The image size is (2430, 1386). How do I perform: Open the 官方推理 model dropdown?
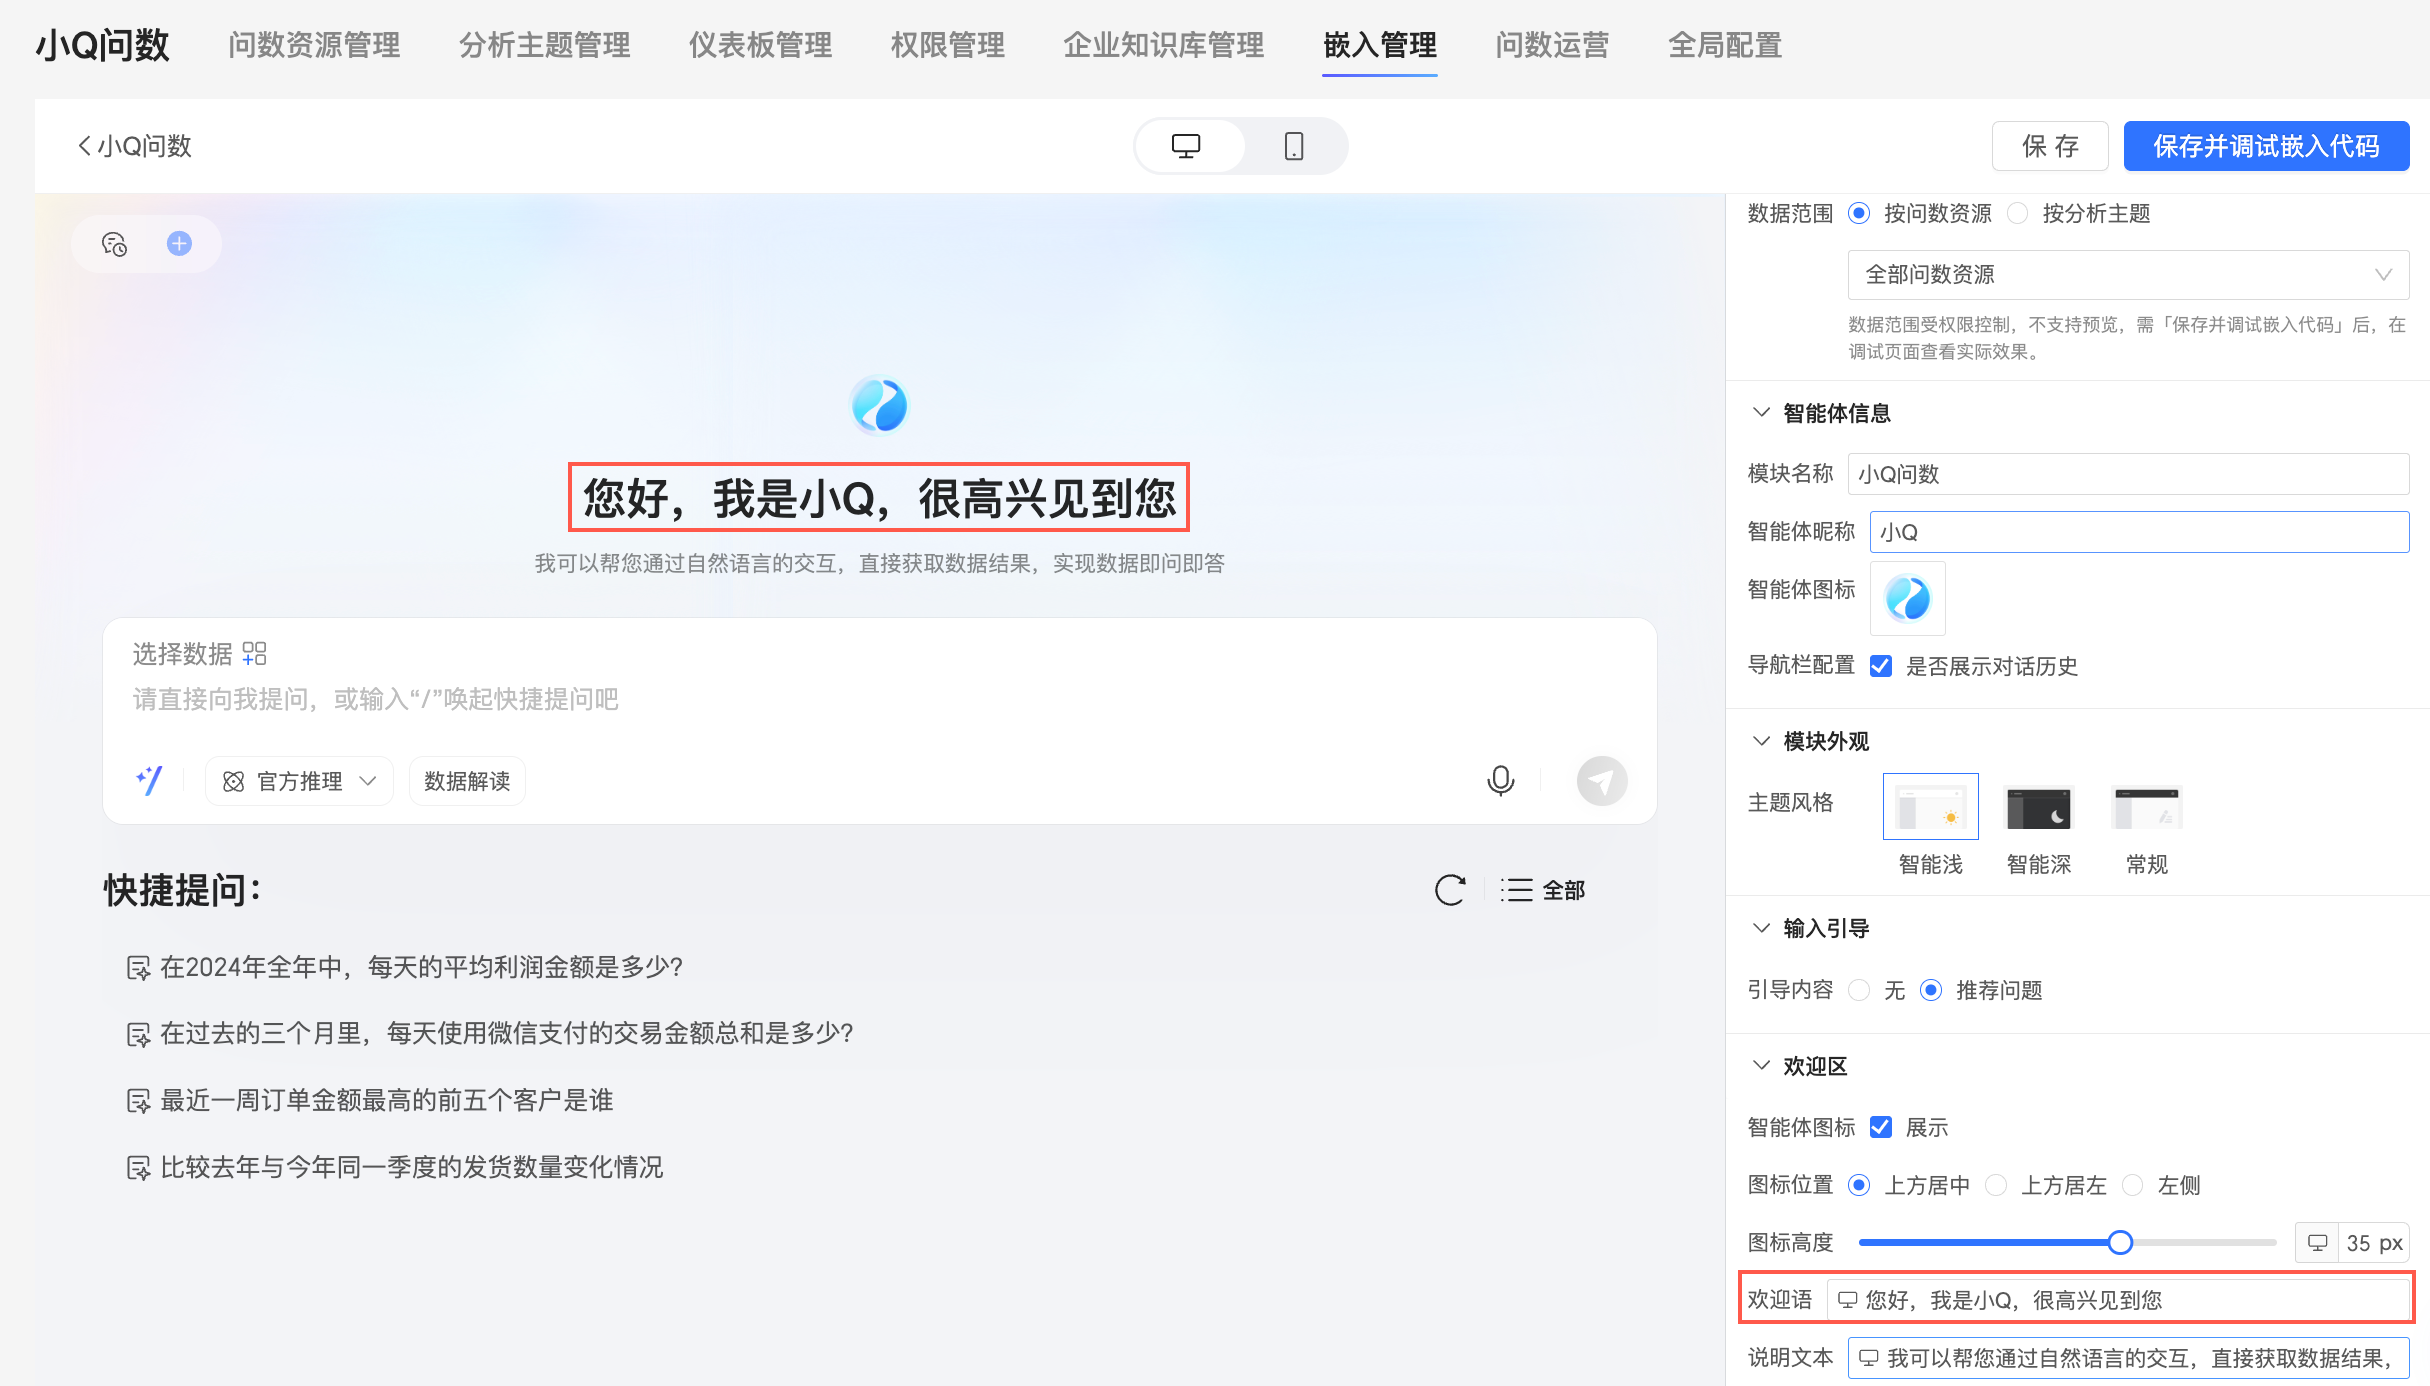(x=299, y=781)
